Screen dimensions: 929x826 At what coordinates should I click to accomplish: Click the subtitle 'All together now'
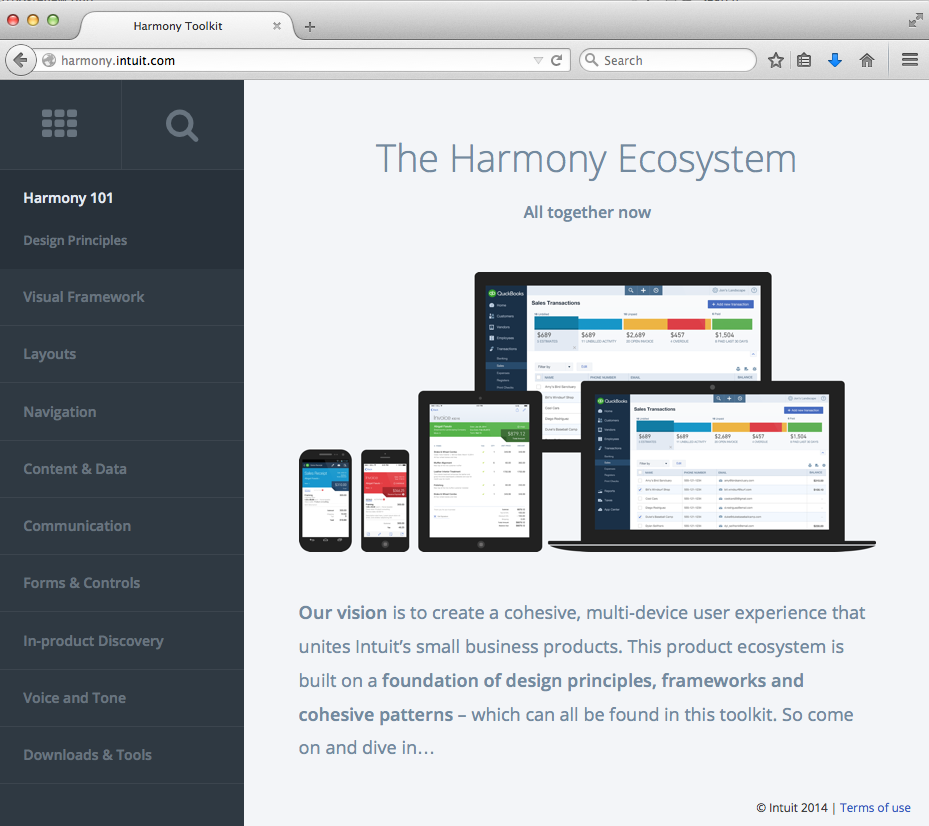(x=587, y=212)
